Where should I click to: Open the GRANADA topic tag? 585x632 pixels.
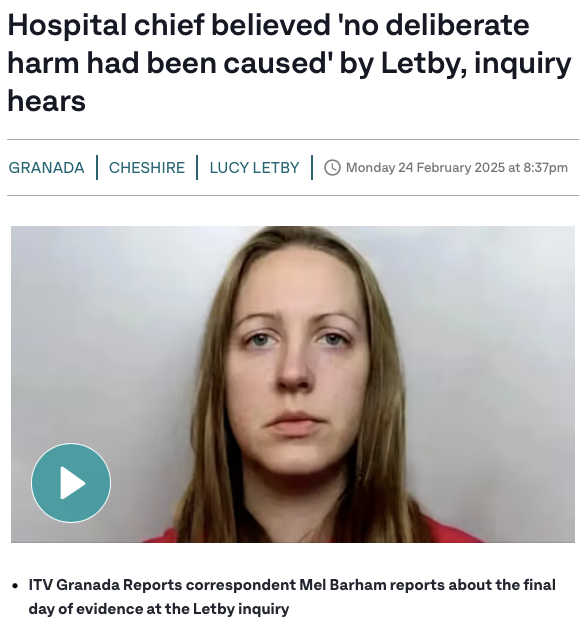tap(46, 168)
